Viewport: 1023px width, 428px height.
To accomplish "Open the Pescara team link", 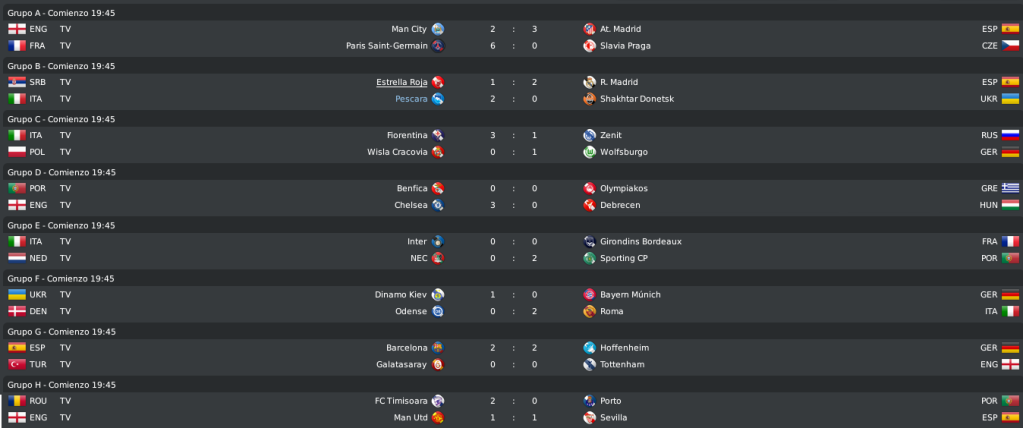I will point(411,99).
